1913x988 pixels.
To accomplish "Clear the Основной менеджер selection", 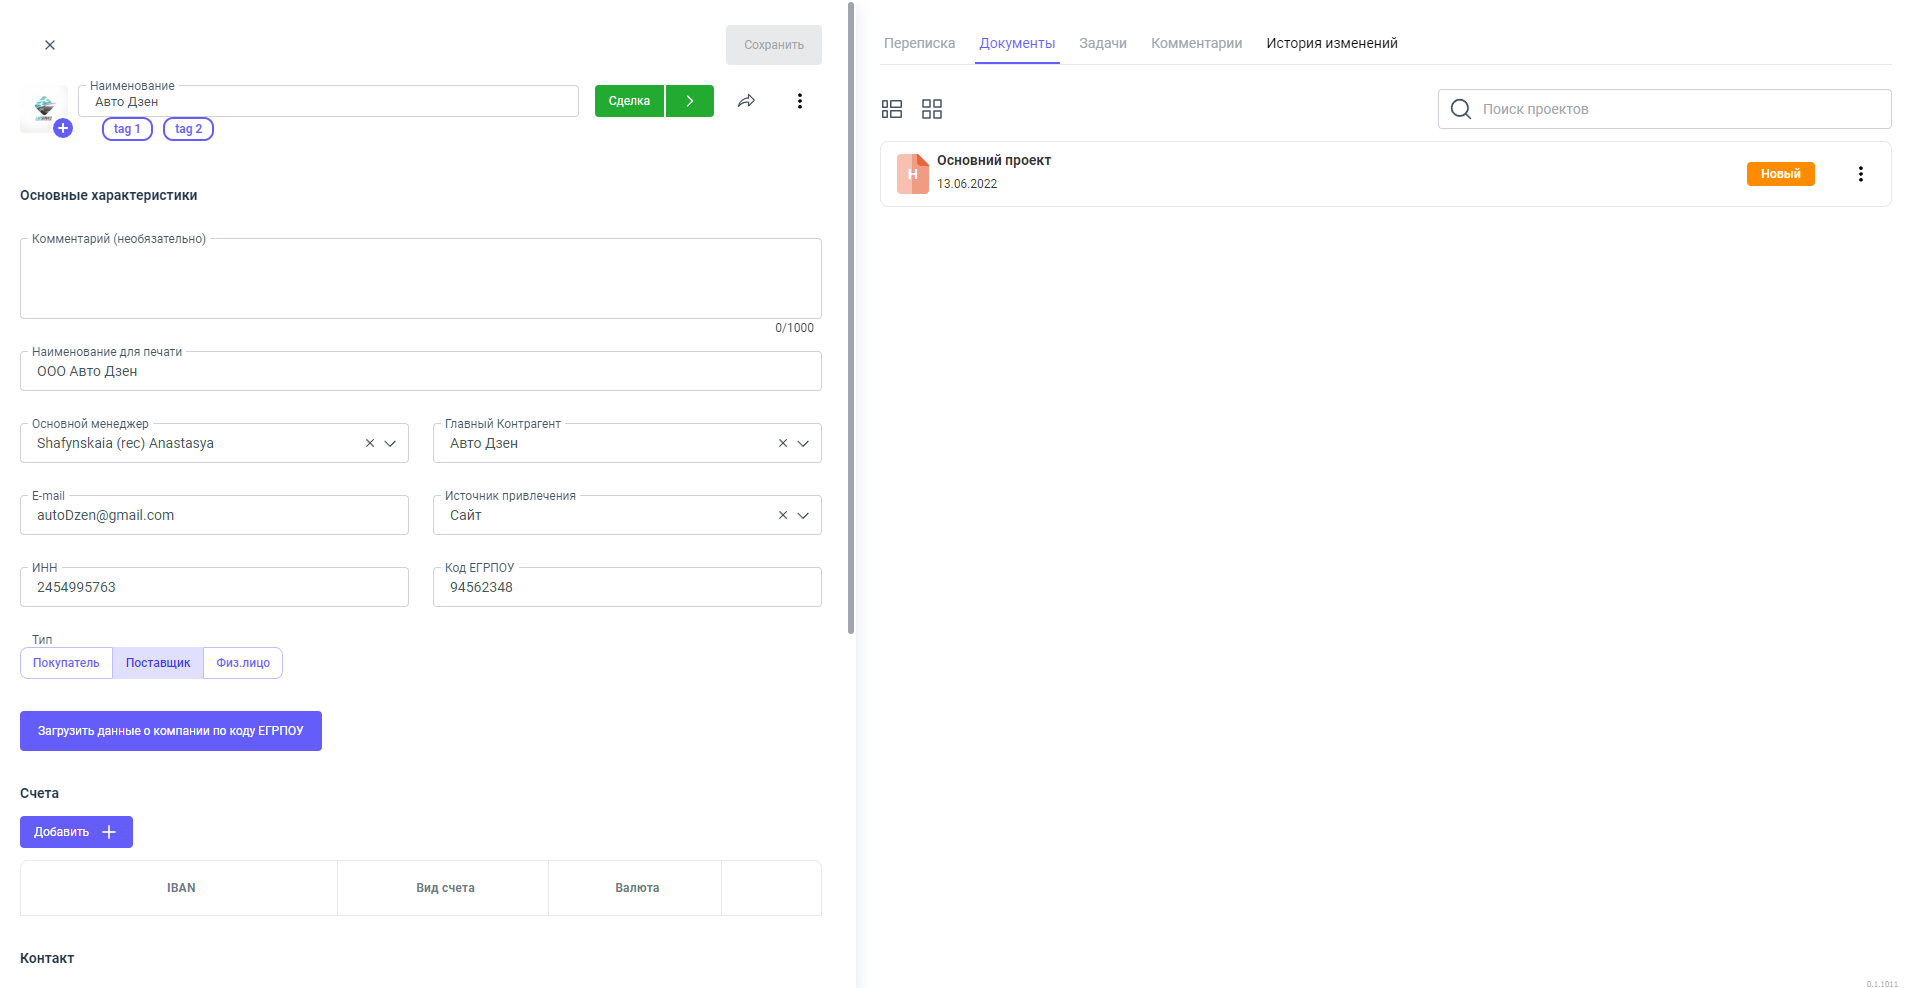I will pos(370,443).
